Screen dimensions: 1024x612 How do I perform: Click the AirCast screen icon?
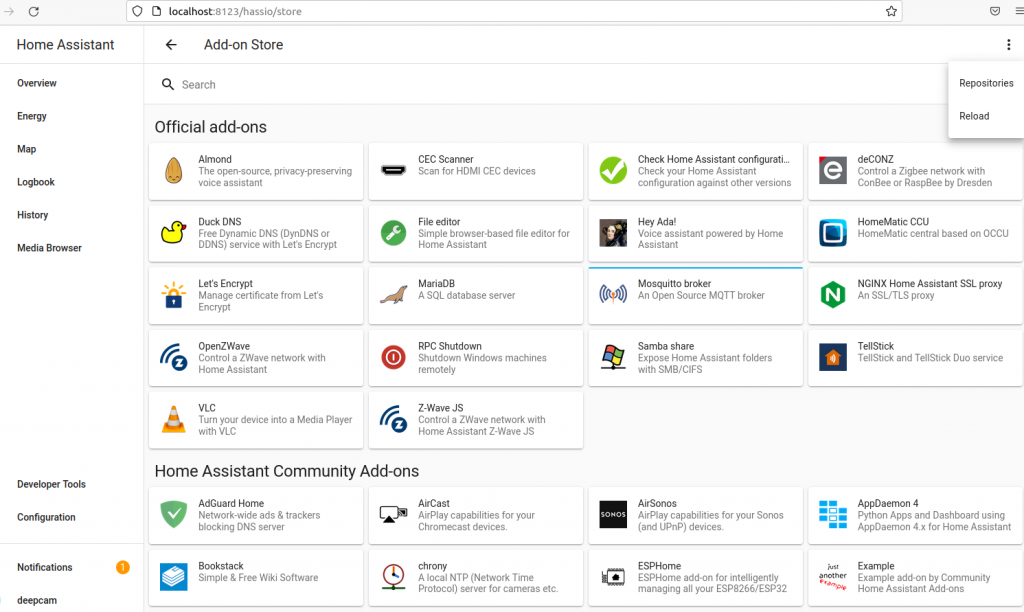pyautogui.click(x=393, y=515)
